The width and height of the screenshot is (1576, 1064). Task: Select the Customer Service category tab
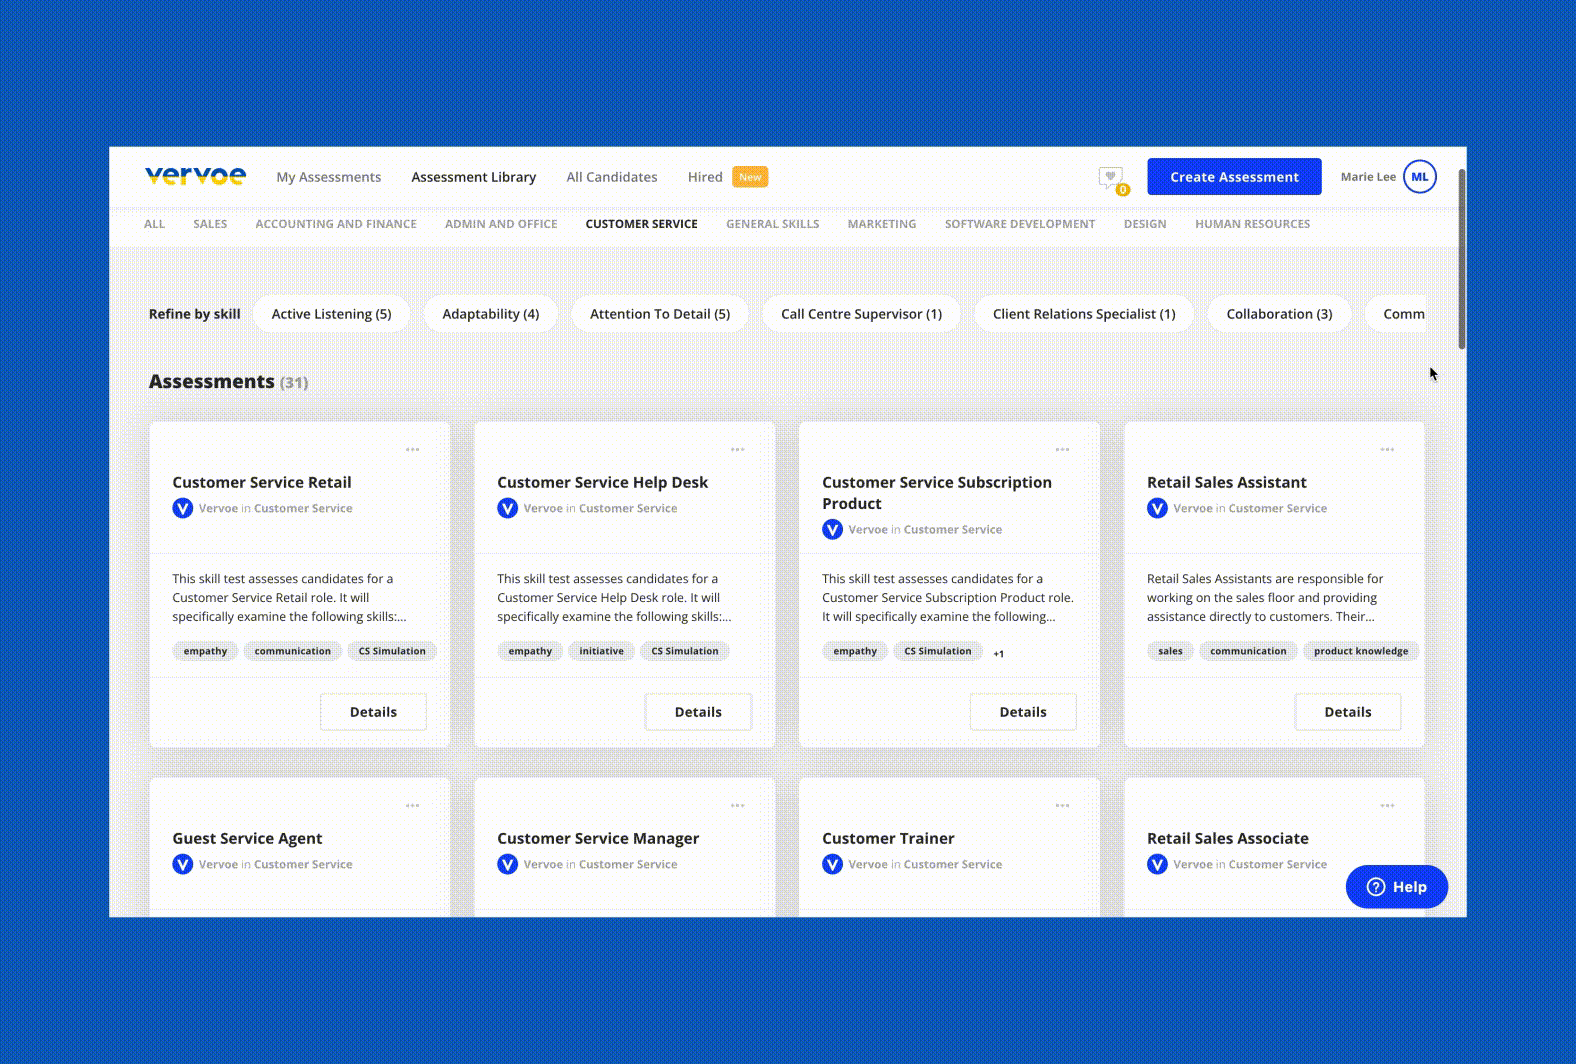(642, 224)
